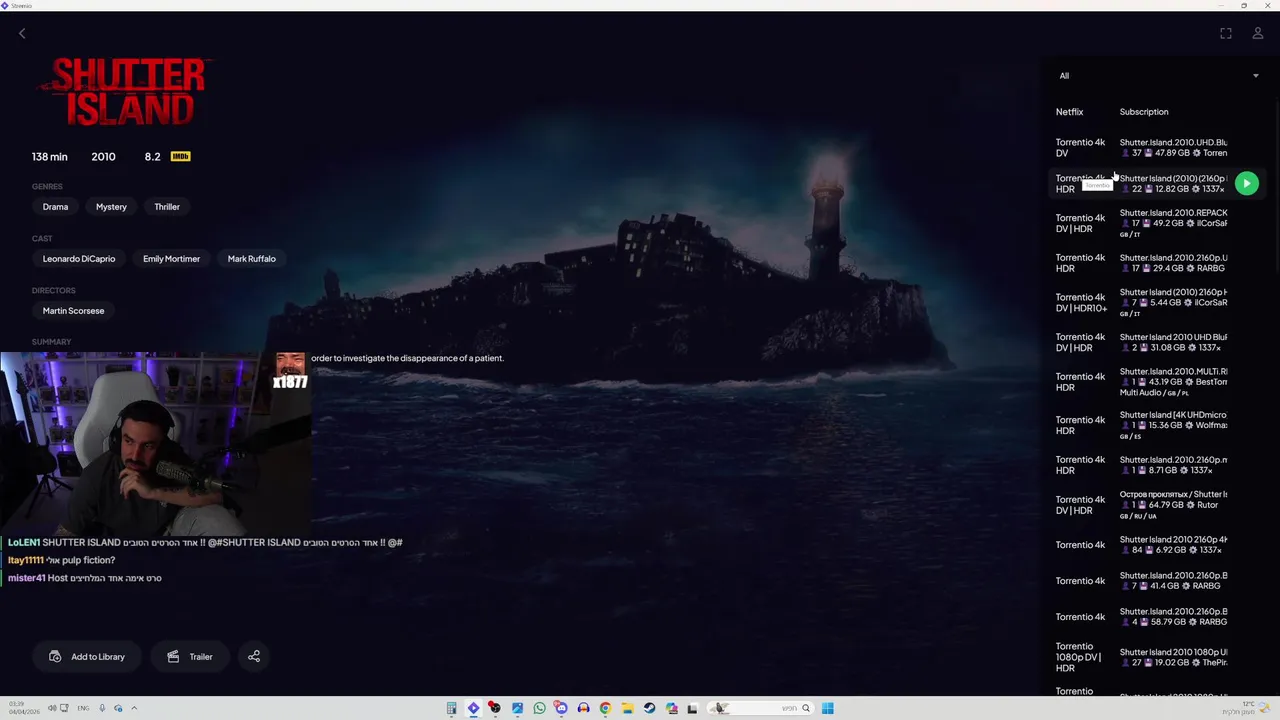Open the All addons filter dropdown

click(x=1158, y=76)
